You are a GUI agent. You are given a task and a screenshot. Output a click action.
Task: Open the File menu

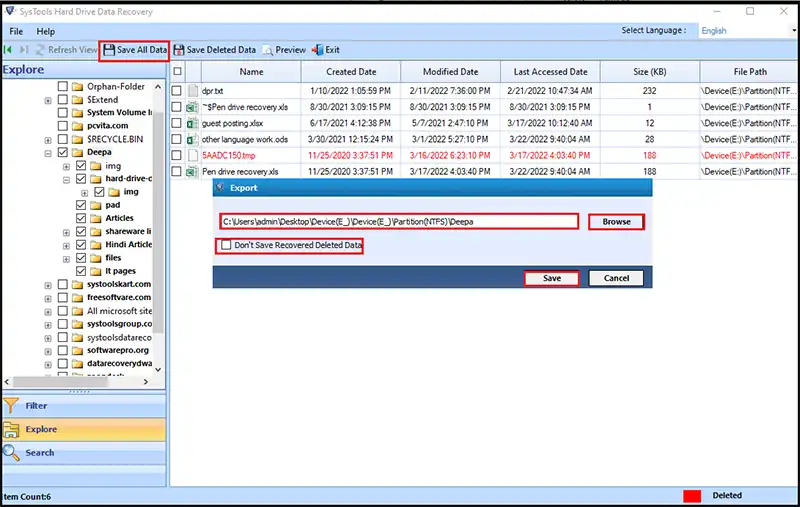16,32
